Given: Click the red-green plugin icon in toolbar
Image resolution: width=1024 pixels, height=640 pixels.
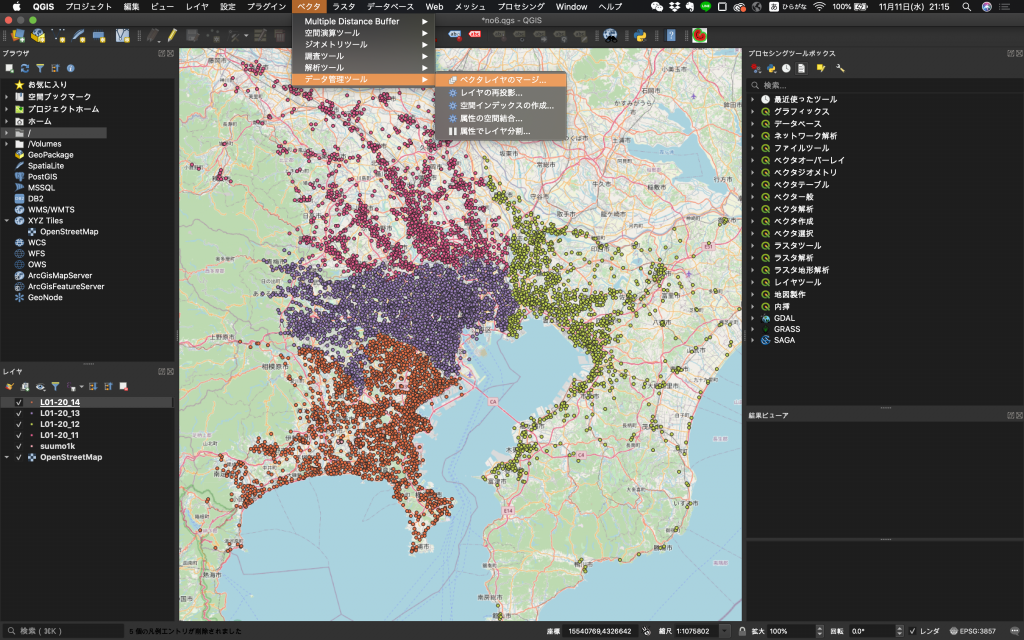Looking at the screenshot, I should click(x=699, y=35).
